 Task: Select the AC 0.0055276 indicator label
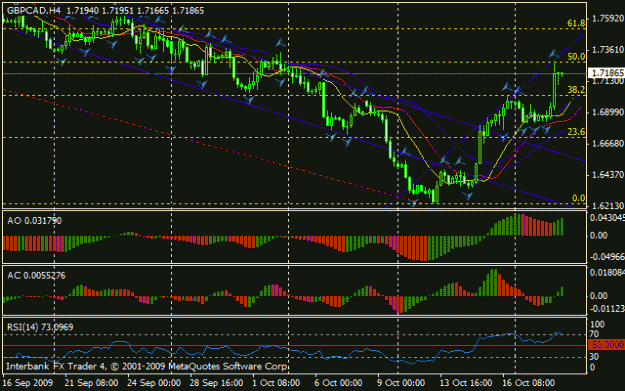pyautogui.click(x=36, y=276)
